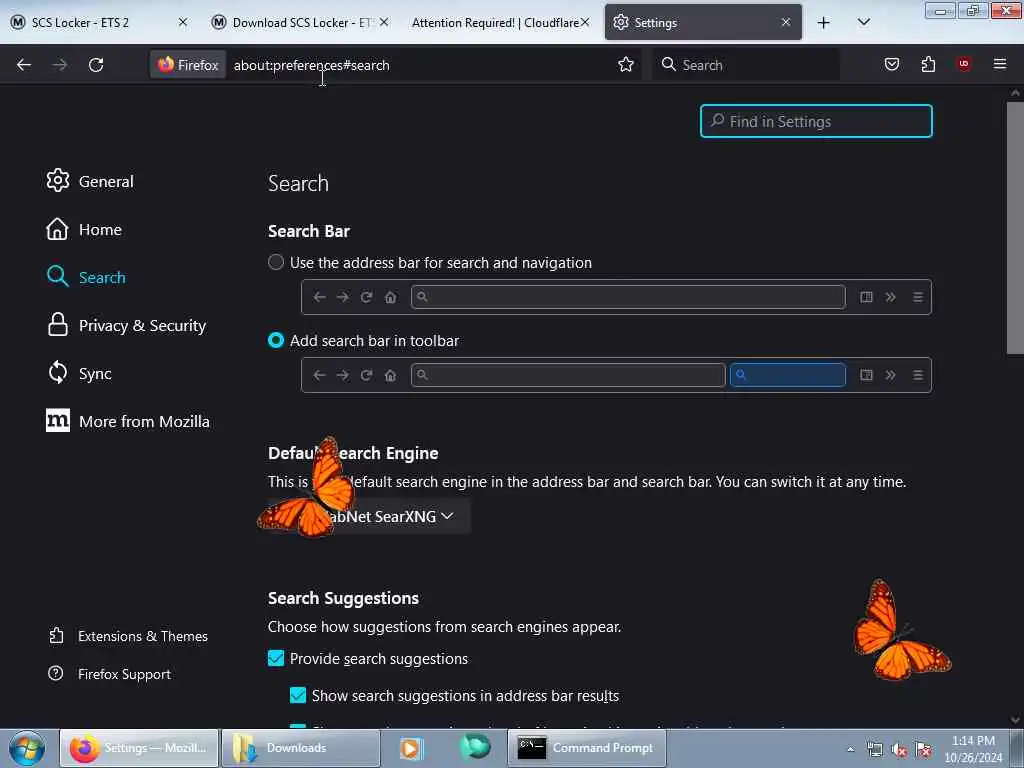This screenshot has width=1024, height=768.
Task: Open More from Mozilla section
Action: click(x=128, y=421)
